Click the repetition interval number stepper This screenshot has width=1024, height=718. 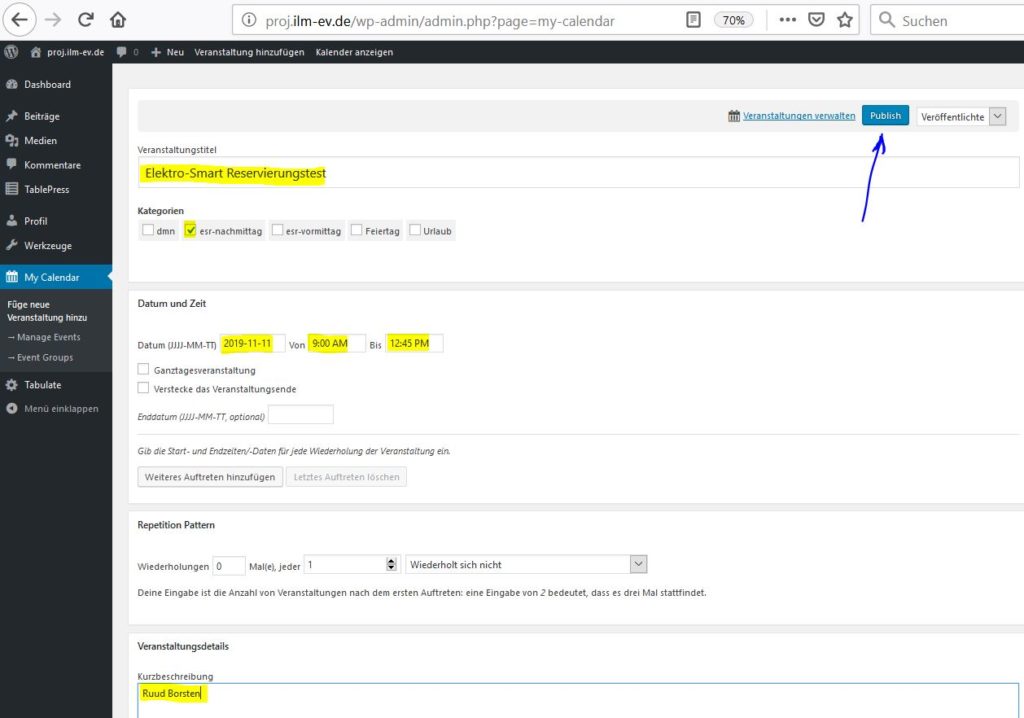point(392,565)
